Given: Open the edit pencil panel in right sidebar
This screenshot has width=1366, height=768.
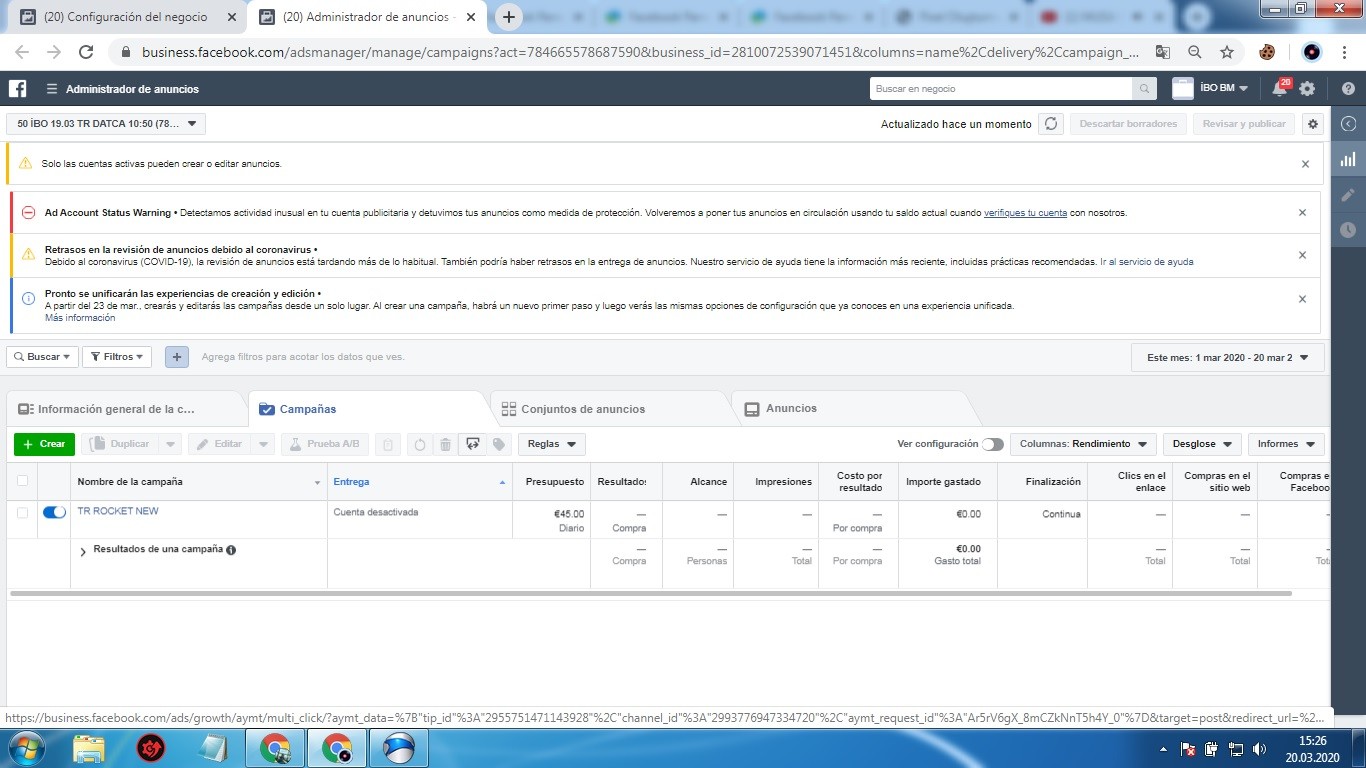Looking at the screenshot, I should [x=1348, y=195].
